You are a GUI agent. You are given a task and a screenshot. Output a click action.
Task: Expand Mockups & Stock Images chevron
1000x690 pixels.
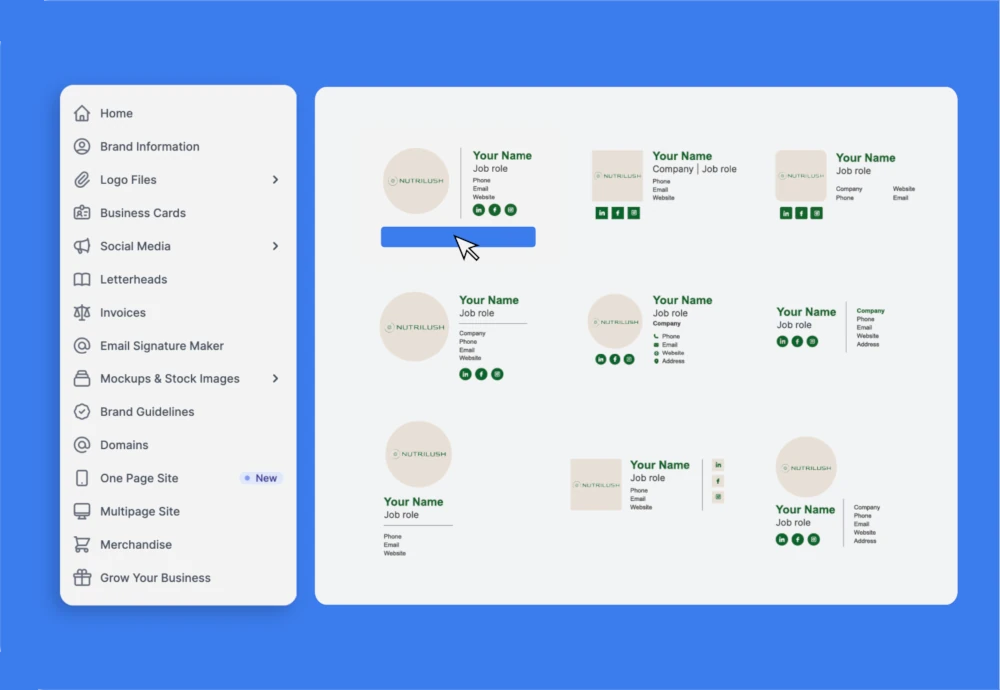(275, 379)
